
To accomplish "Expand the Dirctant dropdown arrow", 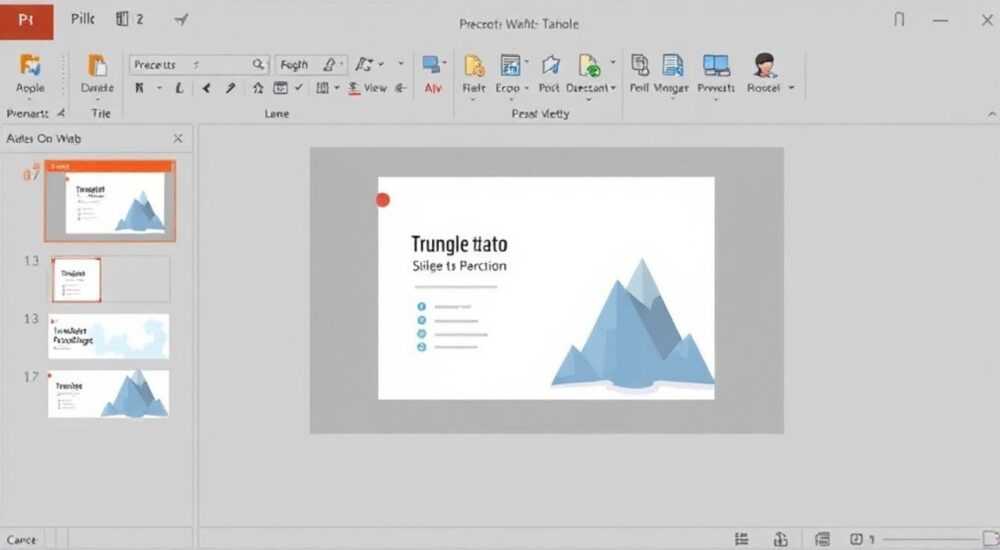I will click(613, 88).
